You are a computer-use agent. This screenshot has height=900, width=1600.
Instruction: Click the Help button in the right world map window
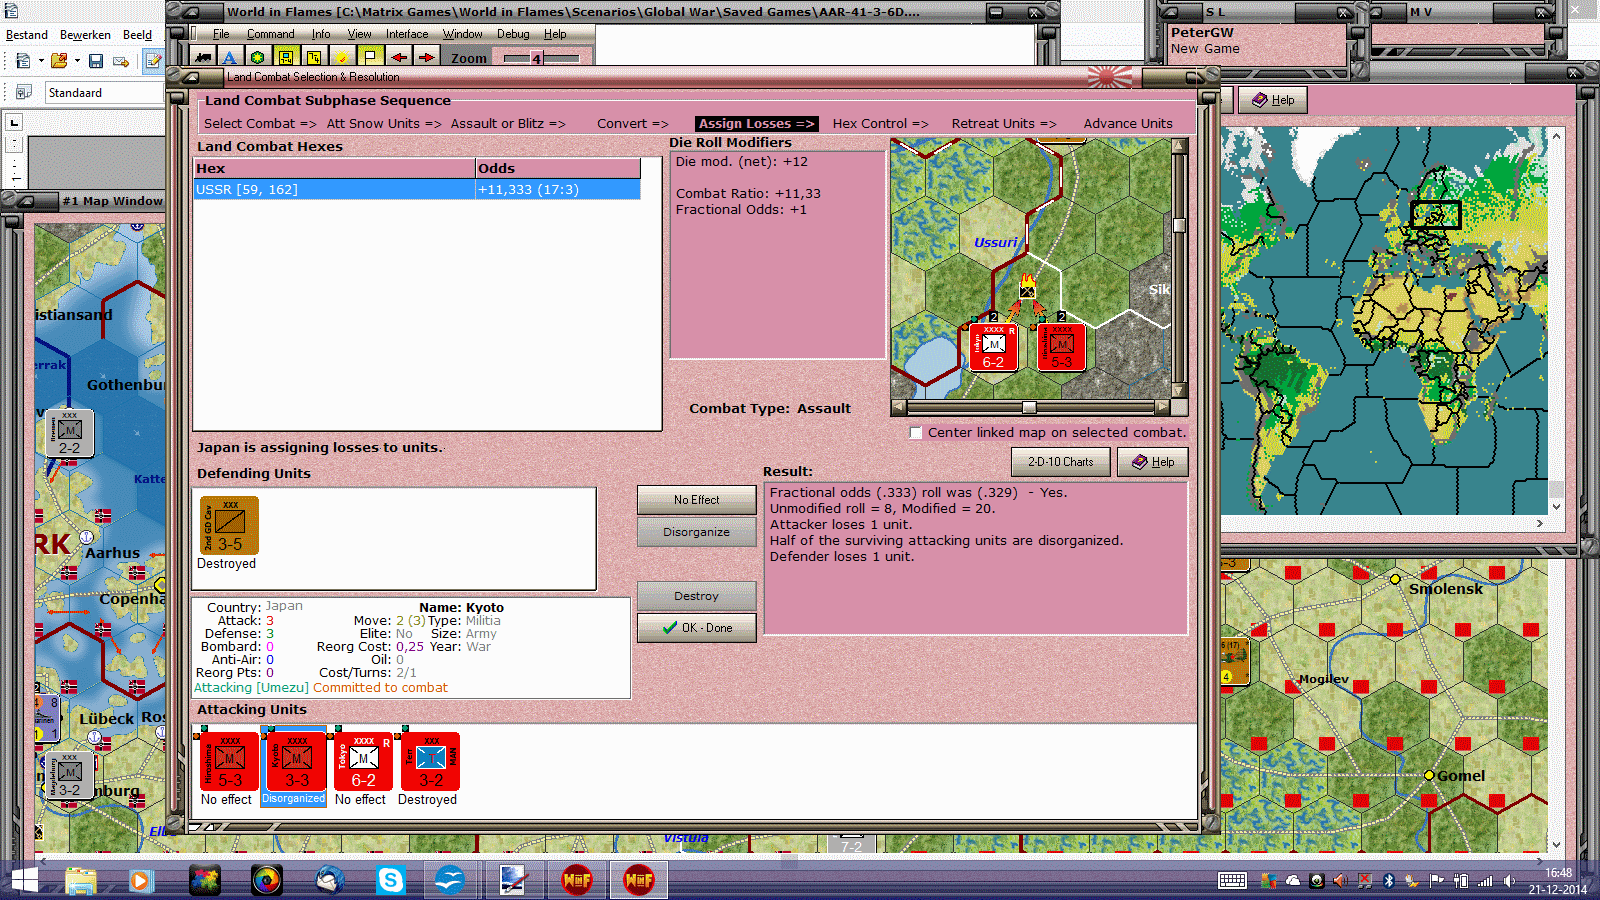coord(1273,100)
